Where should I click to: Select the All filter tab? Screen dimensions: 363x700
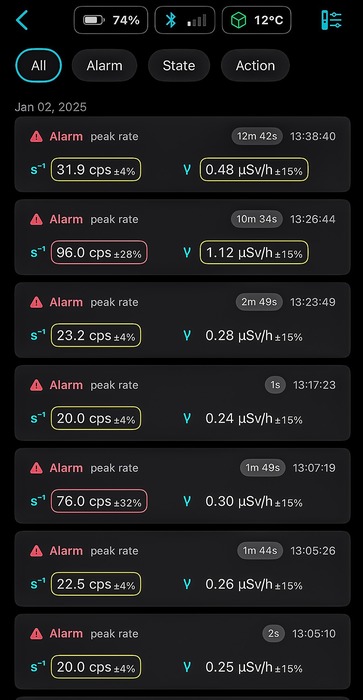click(x=38, y=66)
